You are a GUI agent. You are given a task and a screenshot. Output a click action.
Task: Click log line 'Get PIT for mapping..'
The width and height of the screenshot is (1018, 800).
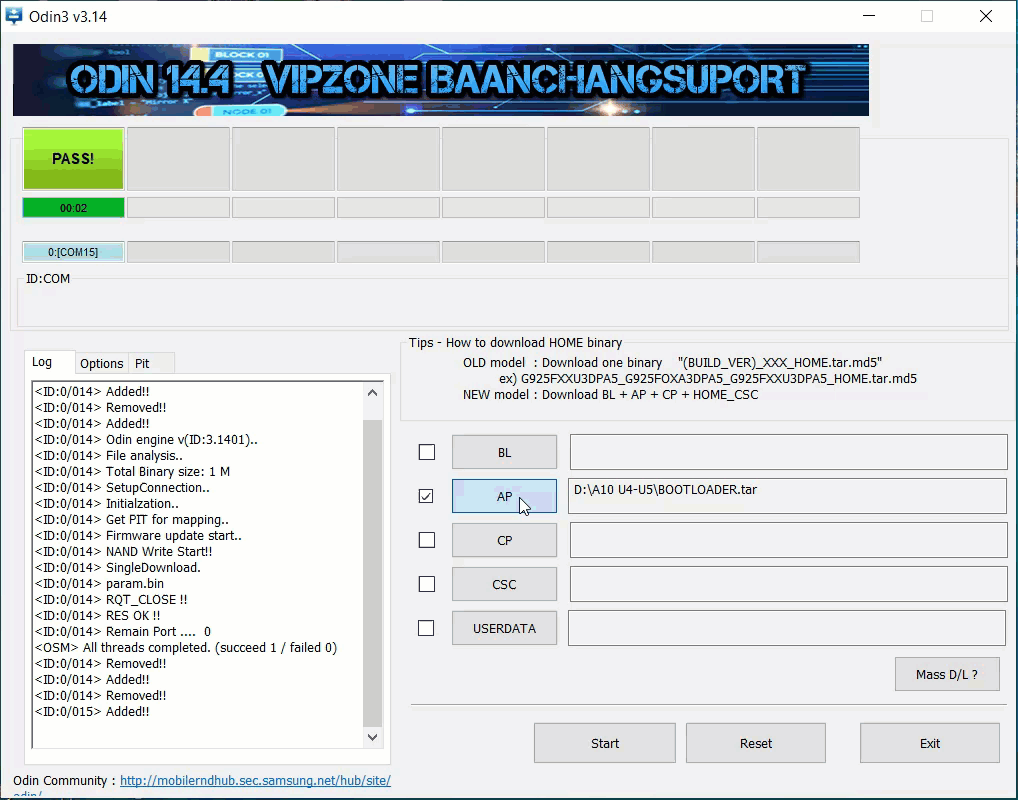coord(132,519)
